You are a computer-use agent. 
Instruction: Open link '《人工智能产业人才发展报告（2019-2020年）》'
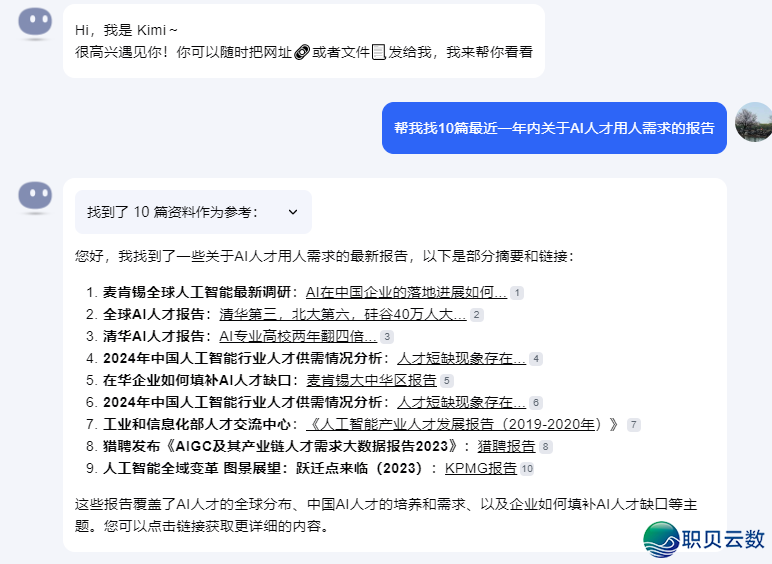point(464,424)
